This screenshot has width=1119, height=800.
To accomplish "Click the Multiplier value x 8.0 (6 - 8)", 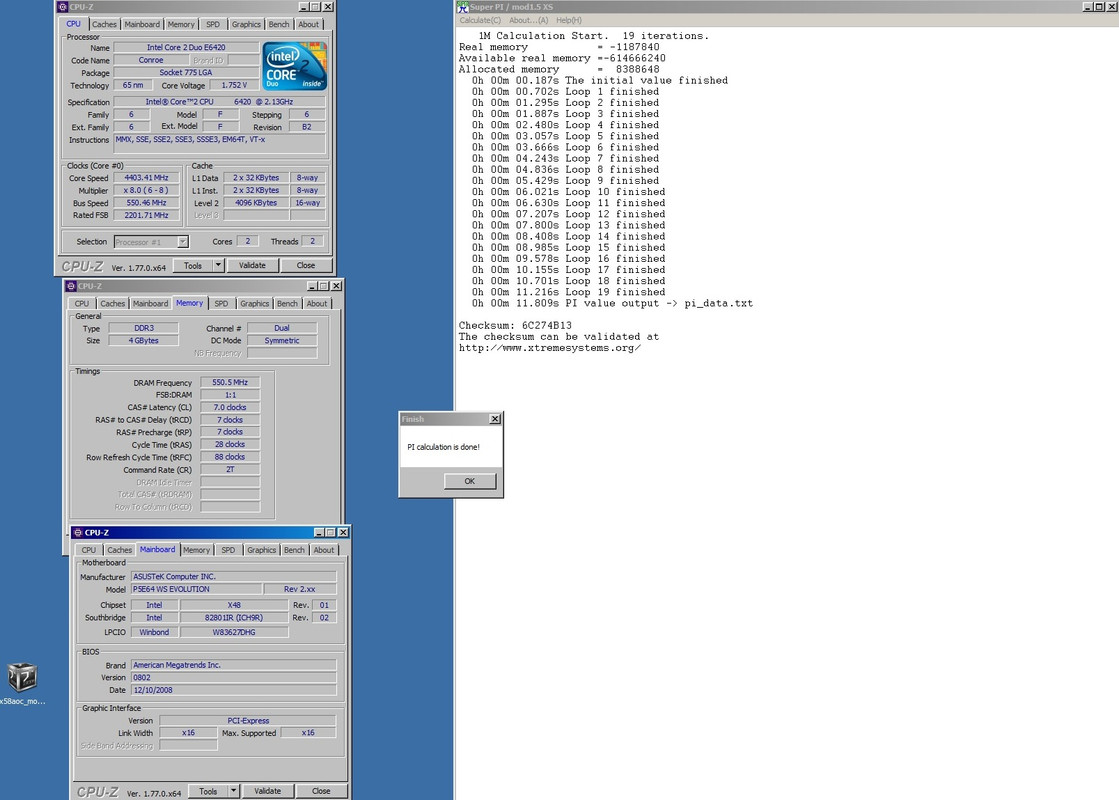I will [146, 191].
